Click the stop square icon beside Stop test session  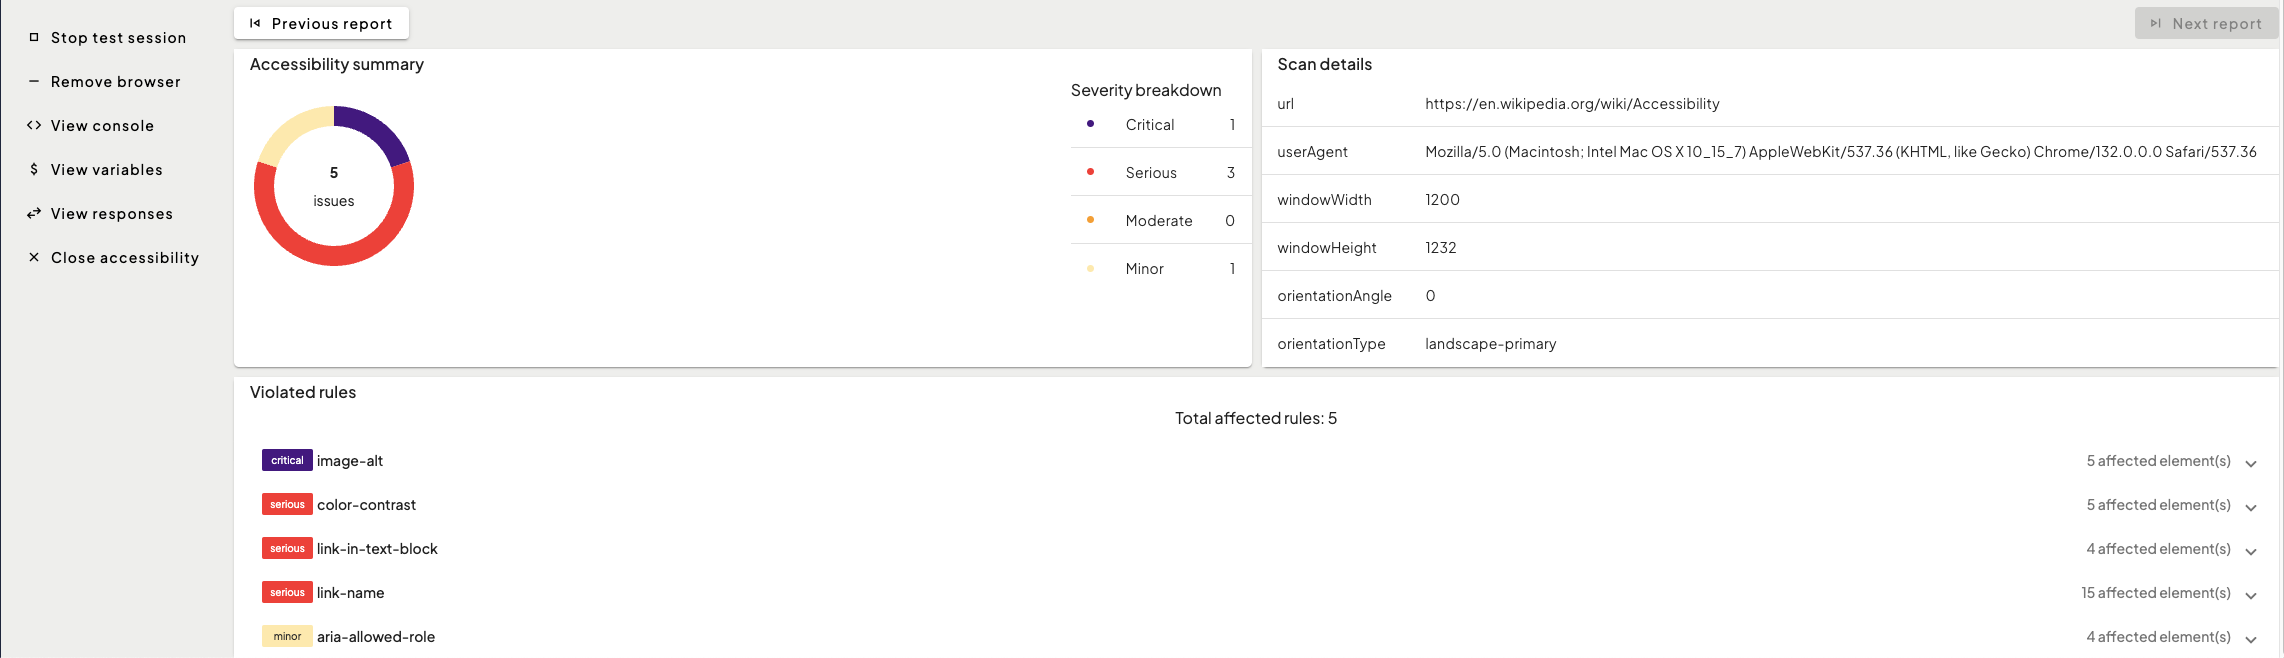(34, 37)
